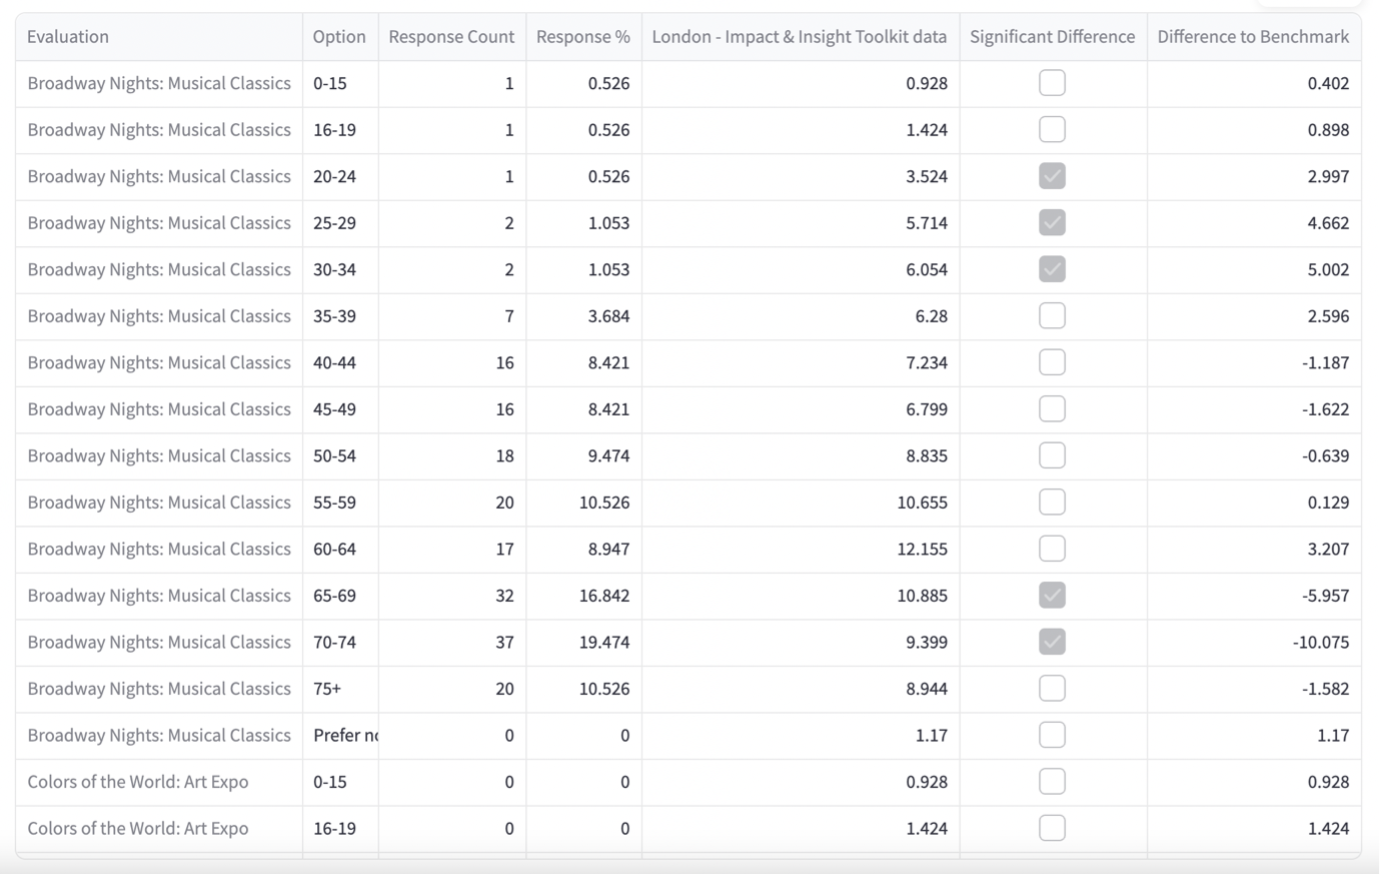Click the Significant Difference column header
The image size is (1384, 876).
1052,37
